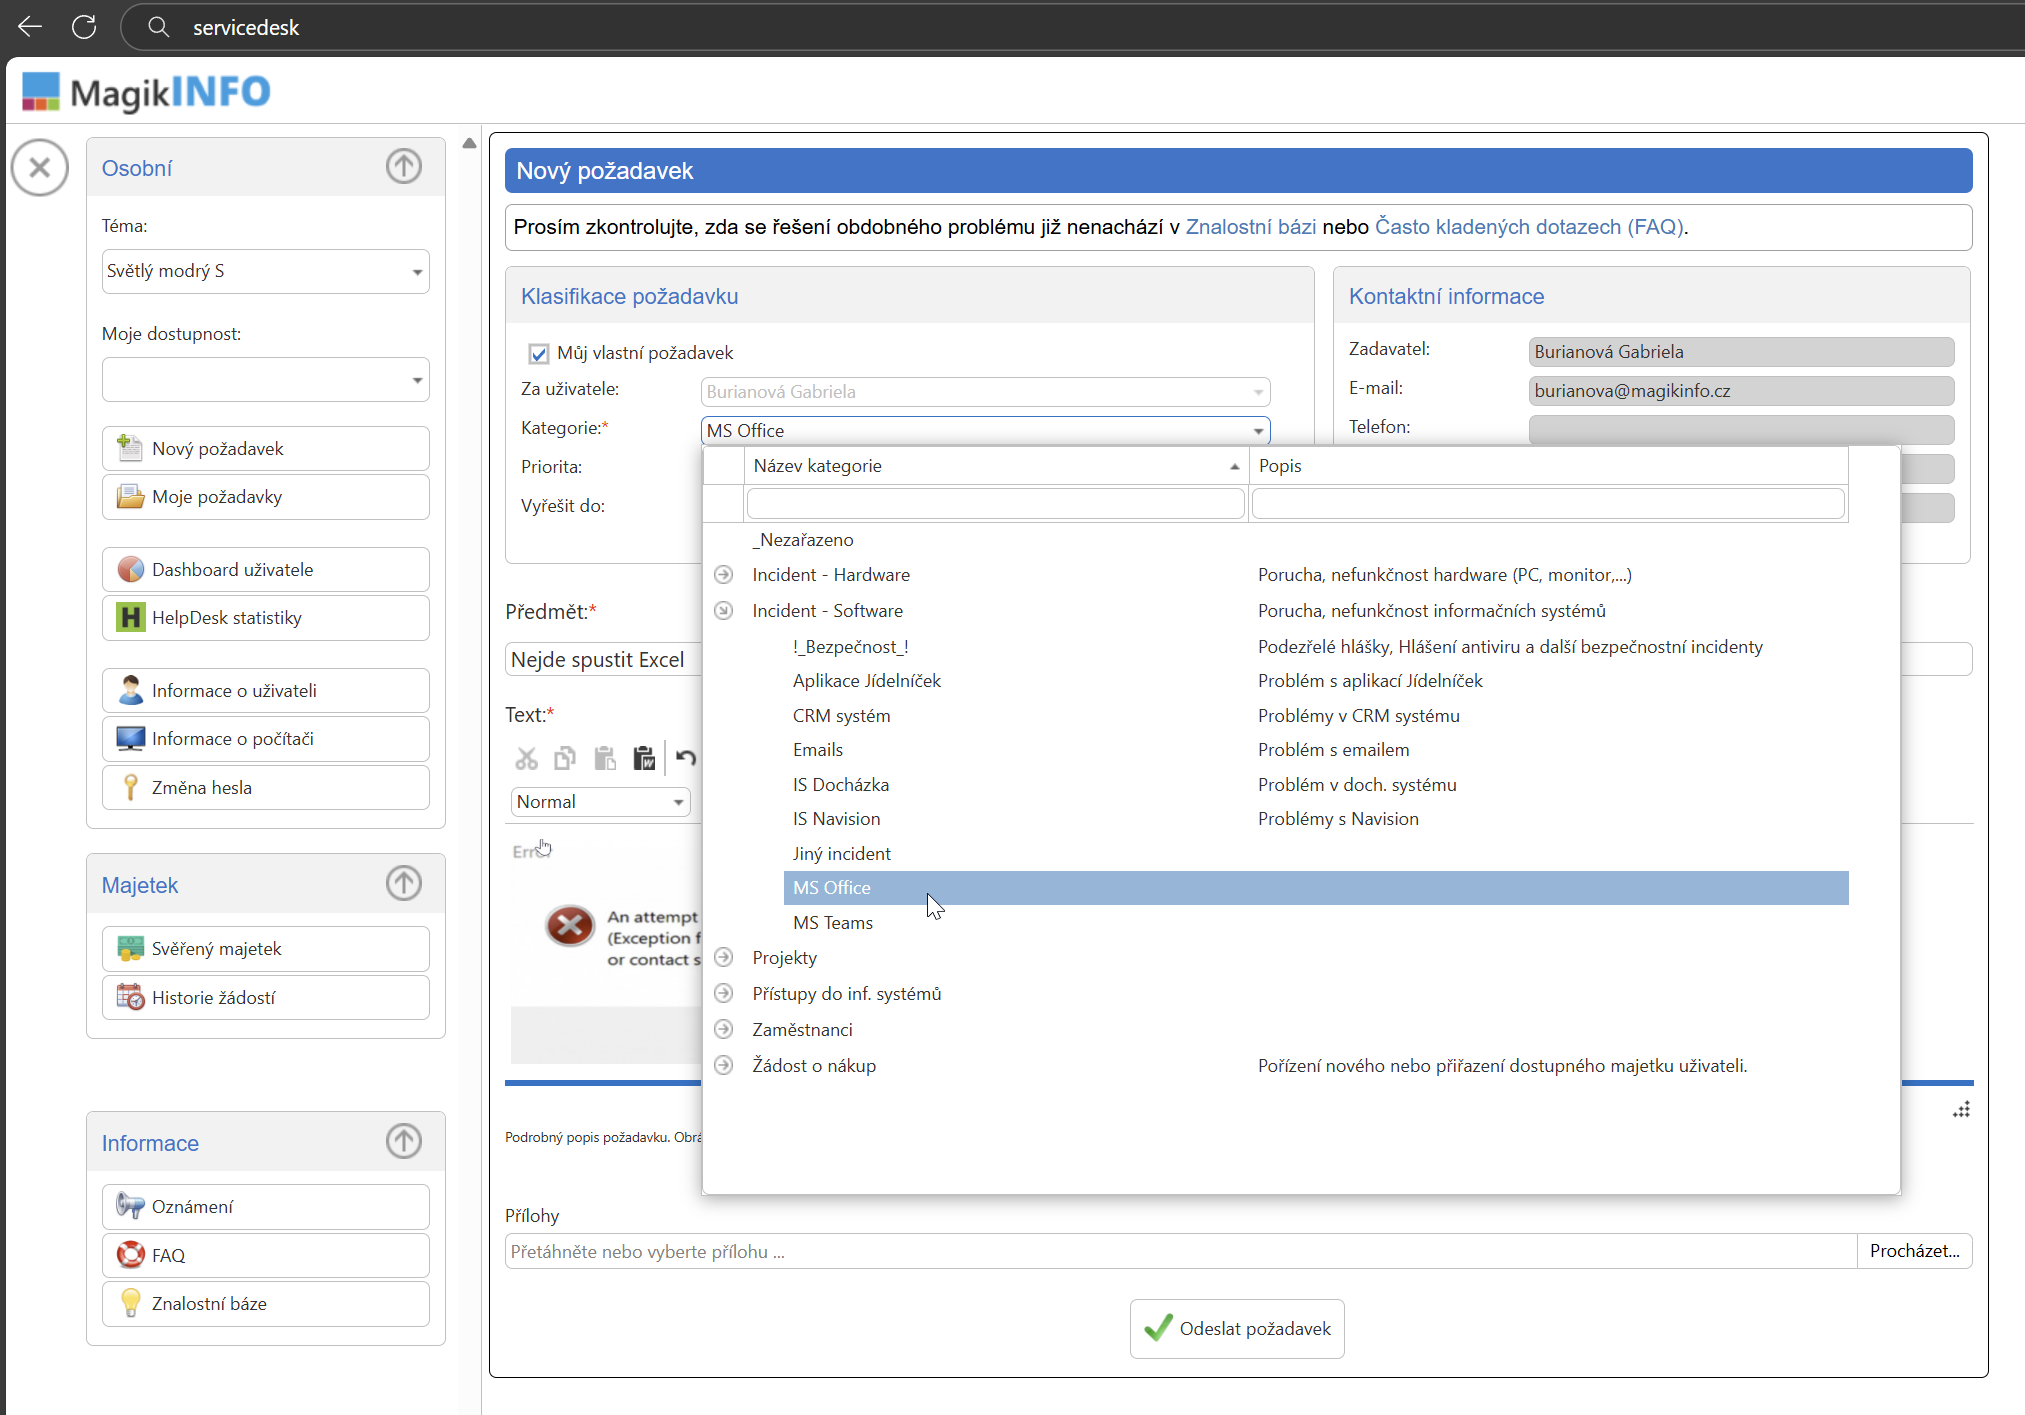
Task: Open the Znalostní bázi link in notice
Action: (x=1250, y=227)
